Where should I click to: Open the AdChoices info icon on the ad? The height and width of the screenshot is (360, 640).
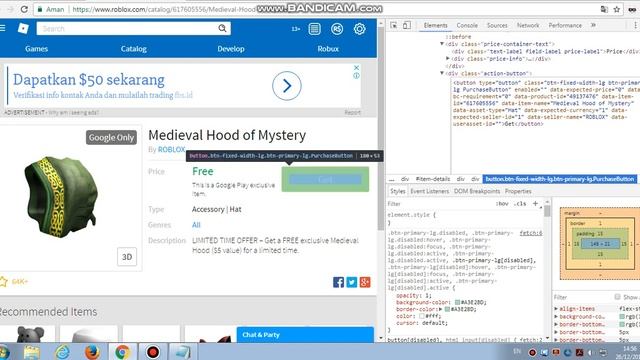point(356,76)
